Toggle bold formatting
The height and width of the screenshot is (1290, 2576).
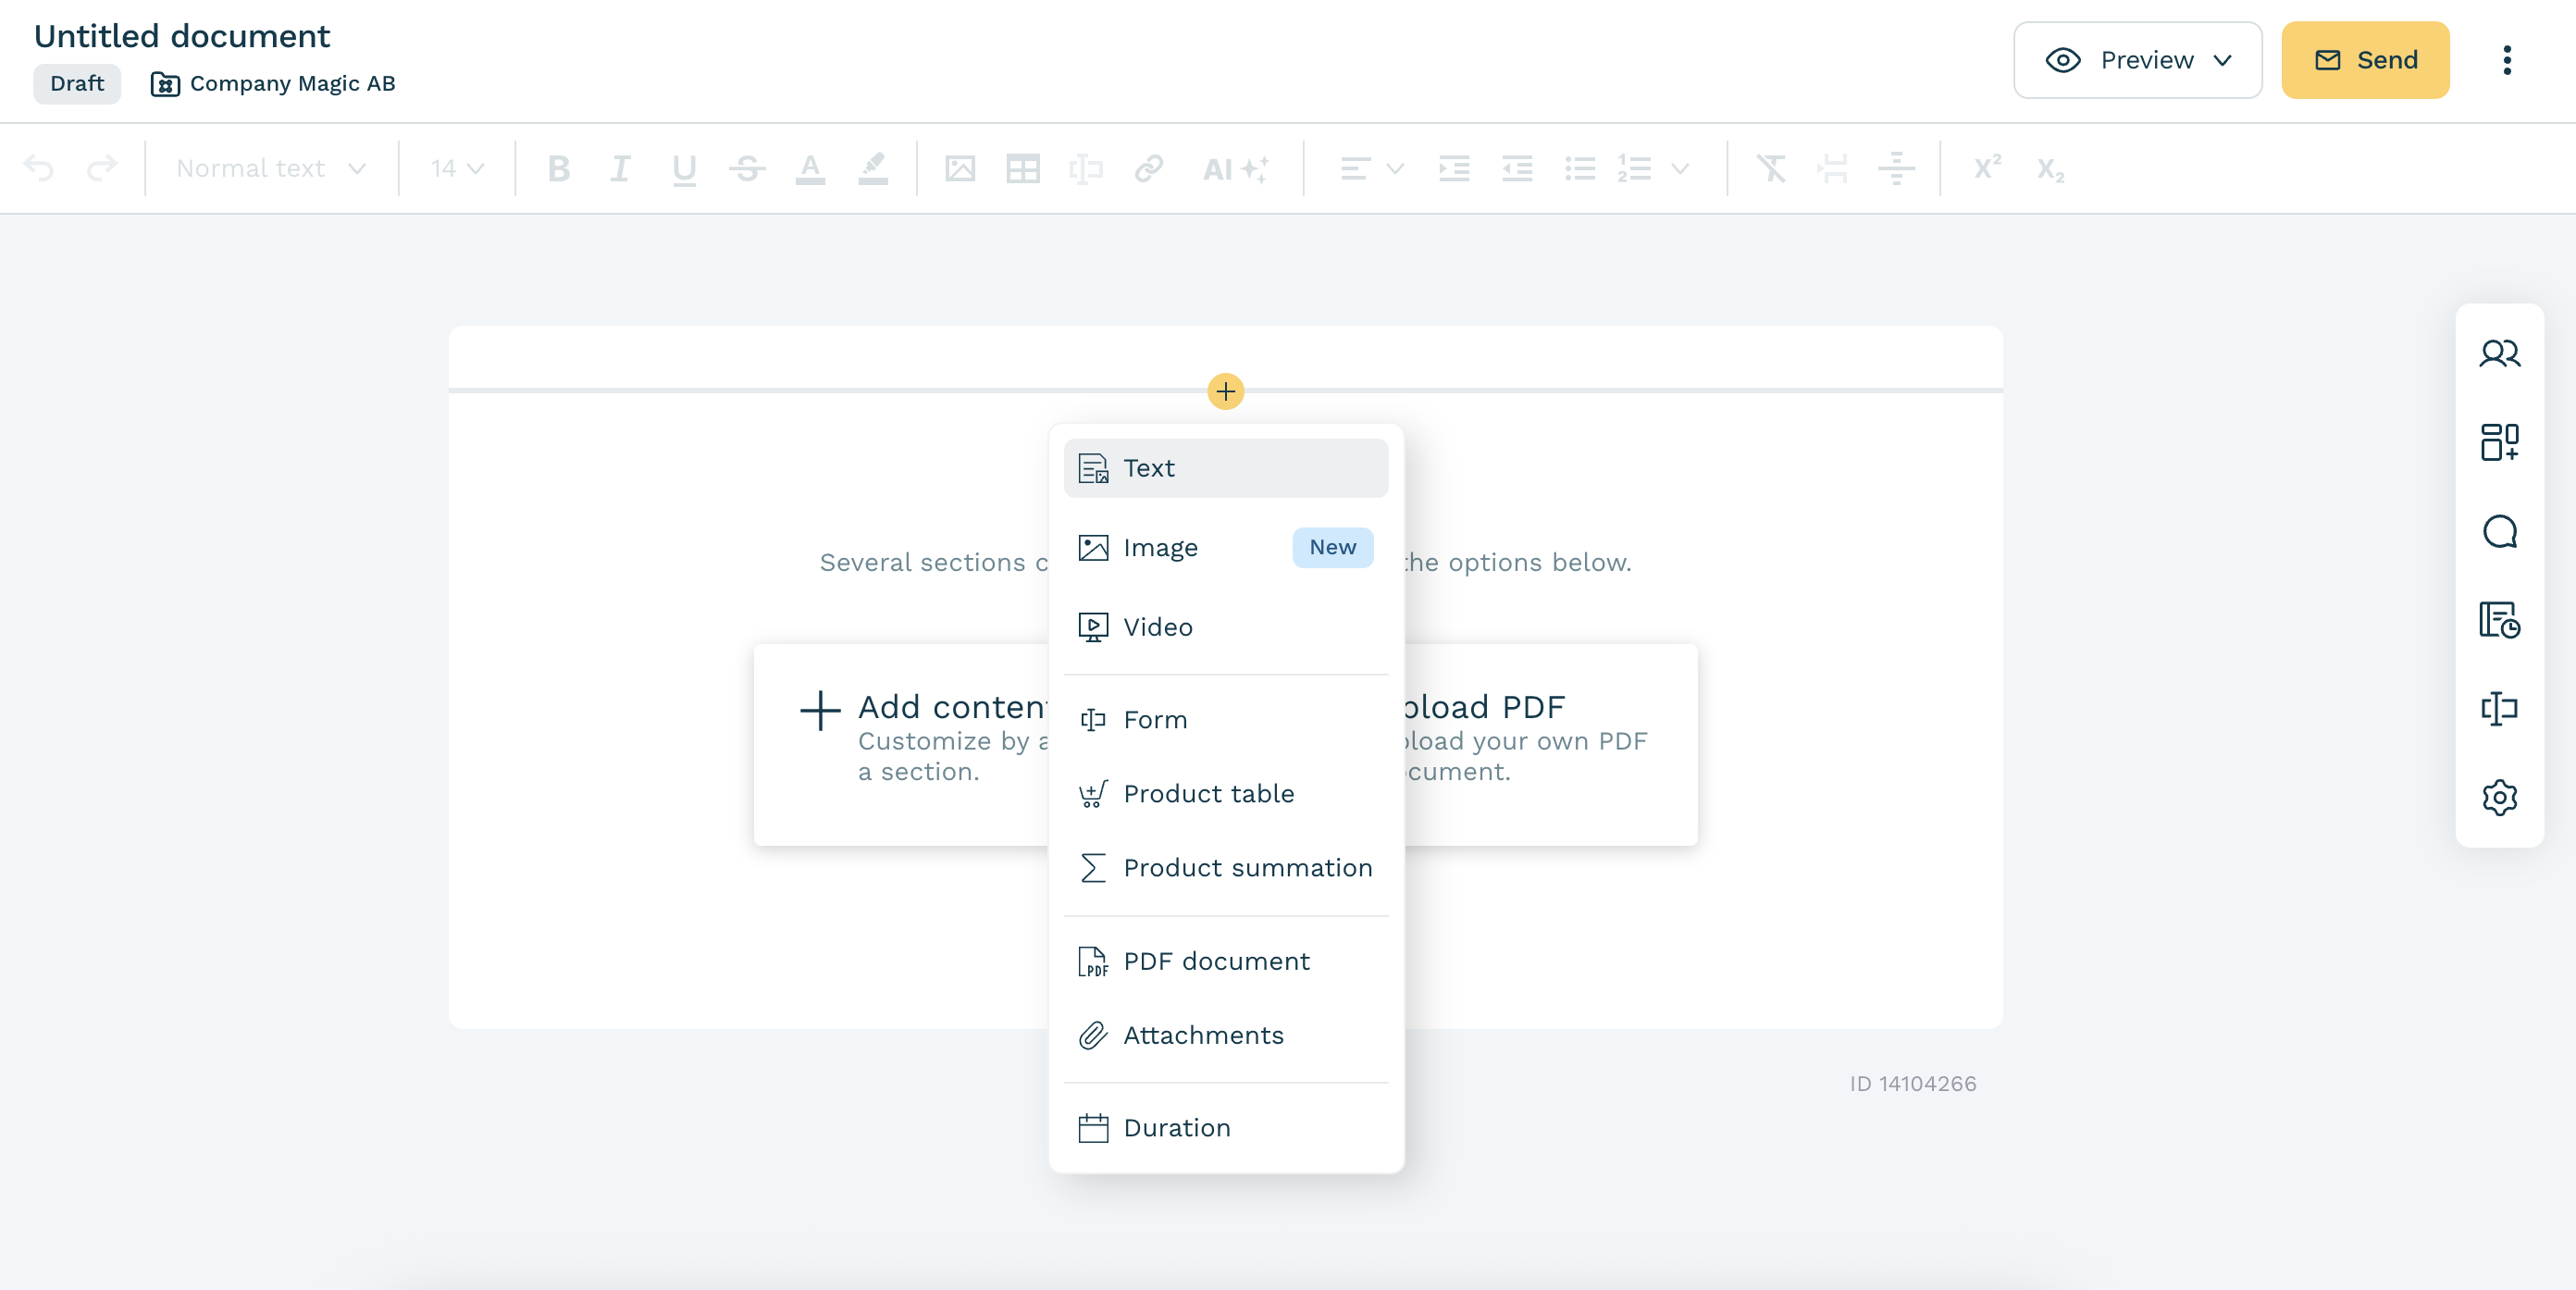pyautogui.click(x=558, y=168)
